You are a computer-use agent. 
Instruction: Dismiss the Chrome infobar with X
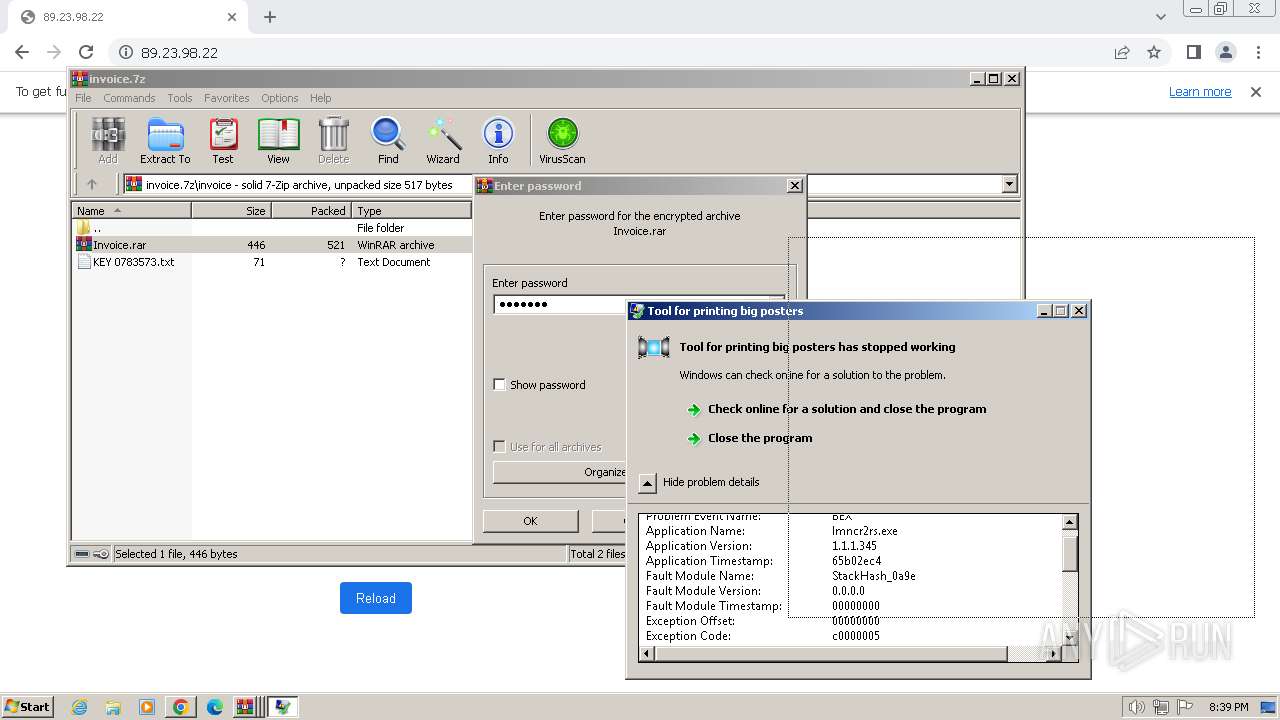(x=1256, y=91)
